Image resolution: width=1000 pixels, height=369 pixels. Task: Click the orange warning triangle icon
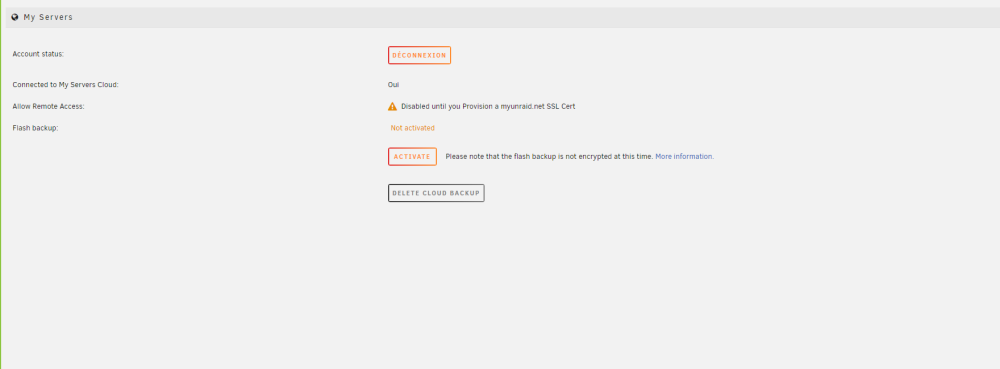[392, 106]
